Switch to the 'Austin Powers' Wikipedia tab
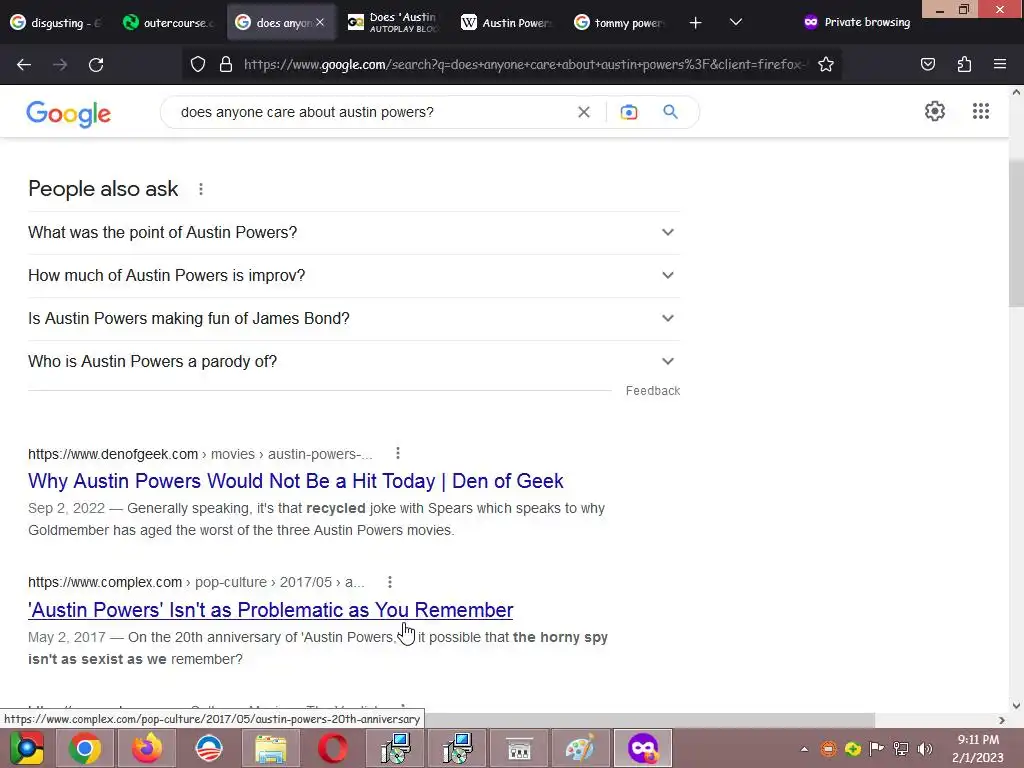The image size is (1024, 768). (x=507, y=23)
